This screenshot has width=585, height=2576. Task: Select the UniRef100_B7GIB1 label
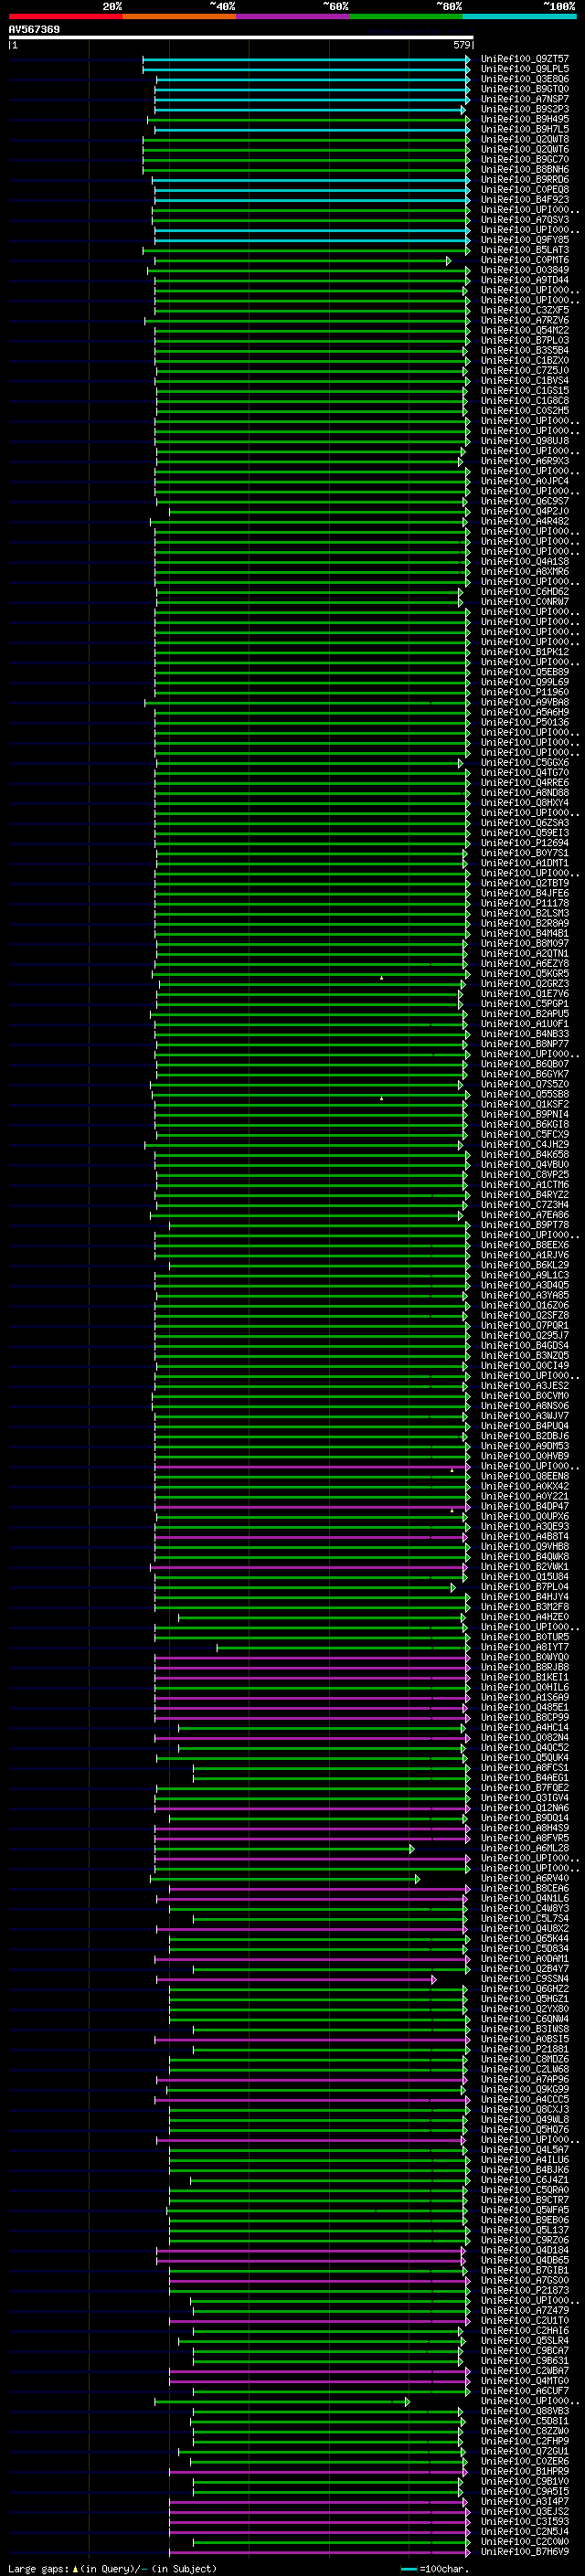pyautogui.click(x=525, y=2270)
